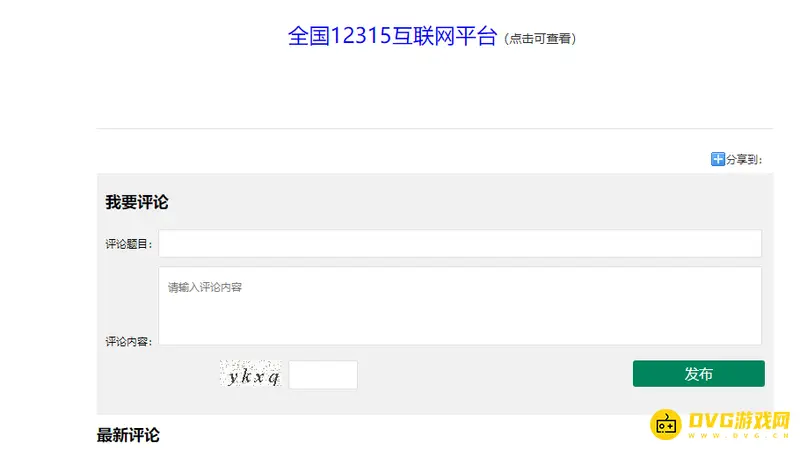Screen dimensions: 800x450
Task: Click the 评论内容 field label
Action: (129, 341)
